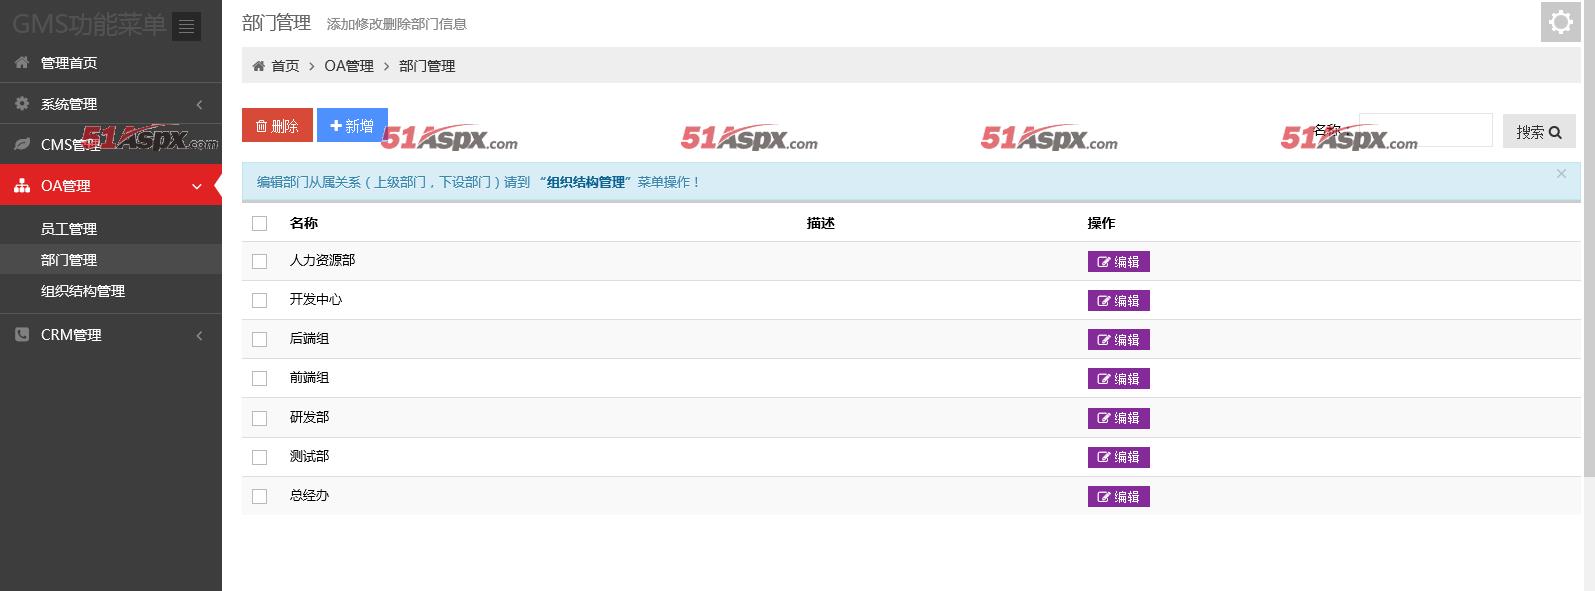Edit the 后端组 department
The image size is (1595, 591).
click(x=1119, y=340)
